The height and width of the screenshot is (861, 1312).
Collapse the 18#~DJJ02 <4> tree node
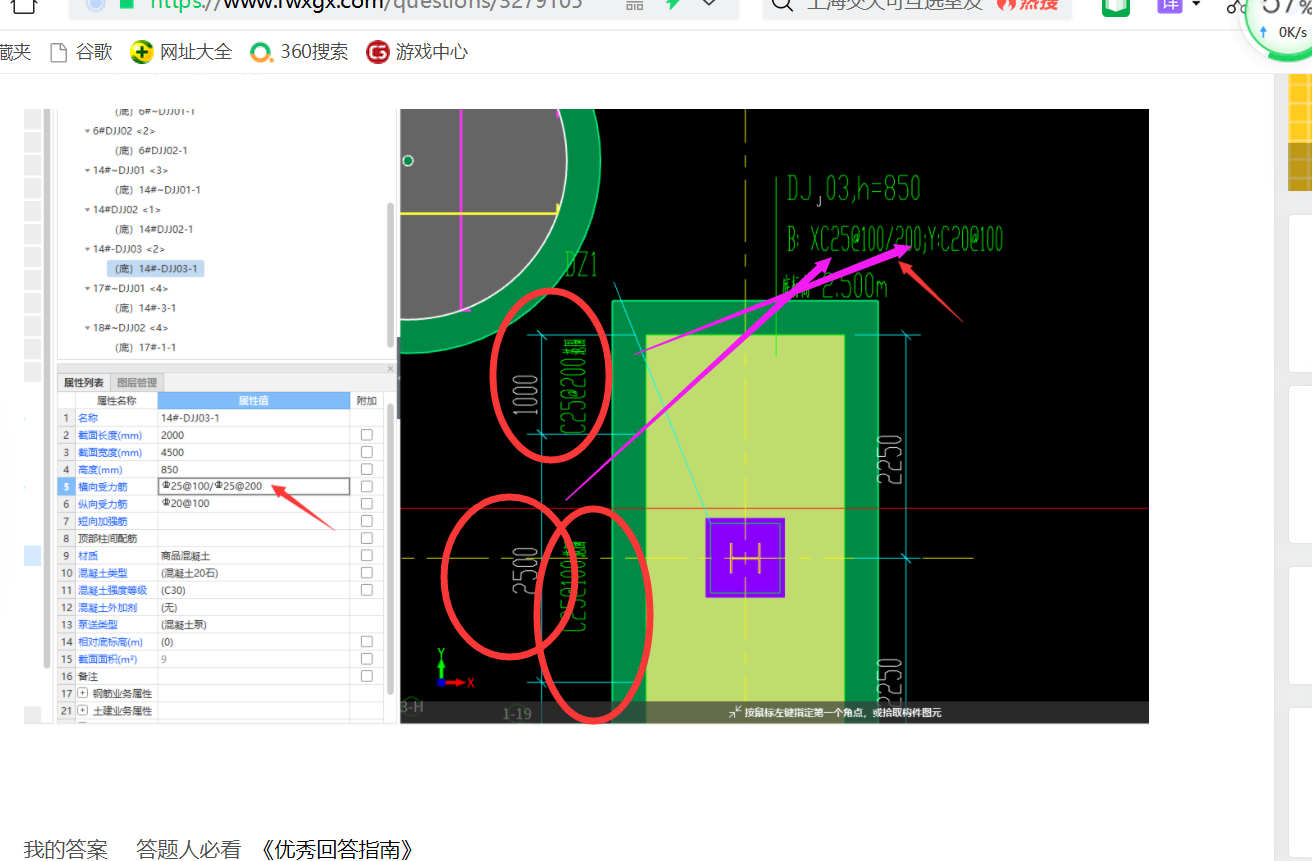[x=87, y=328]
